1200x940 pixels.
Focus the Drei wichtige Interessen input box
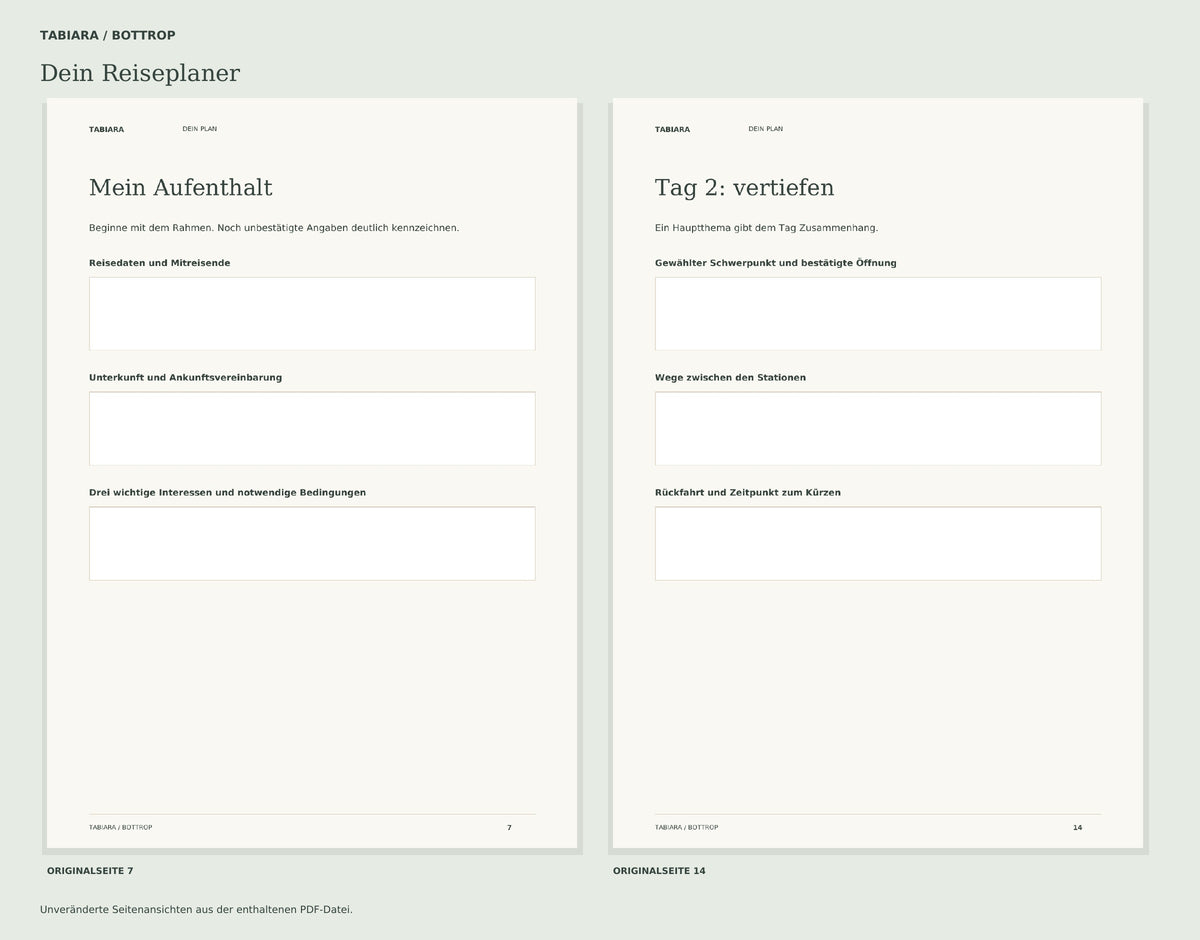pyautogui.click(x=312, y=544)
